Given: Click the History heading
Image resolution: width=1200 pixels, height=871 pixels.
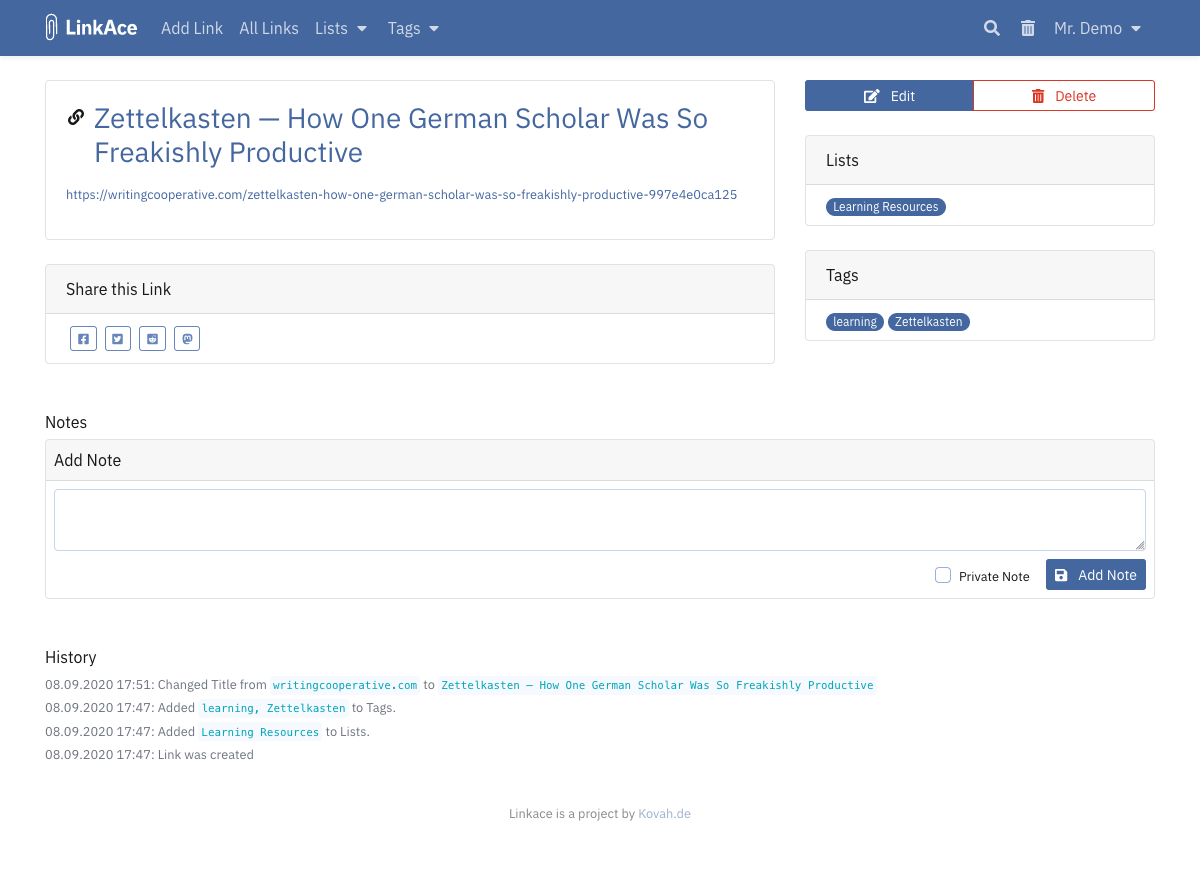Looking at the screenshot, I should (71, 657).
